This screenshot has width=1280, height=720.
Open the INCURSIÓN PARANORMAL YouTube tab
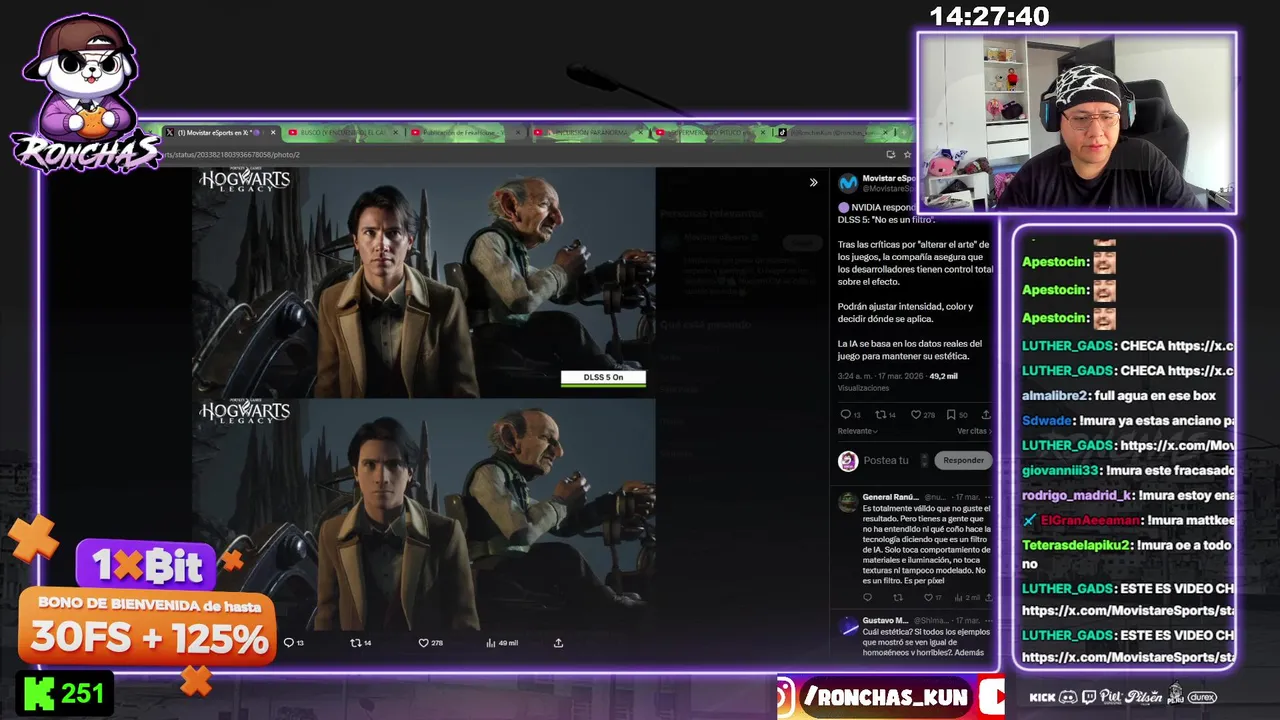point(587,132)
